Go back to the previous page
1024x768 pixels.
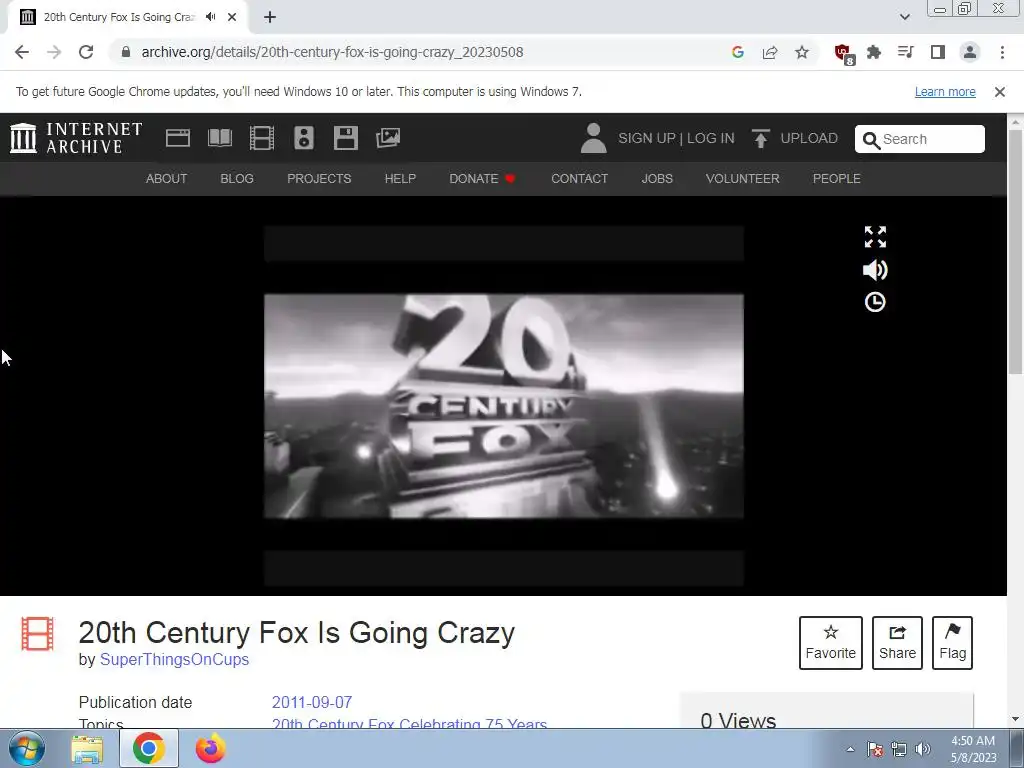[x=22, y=52]
